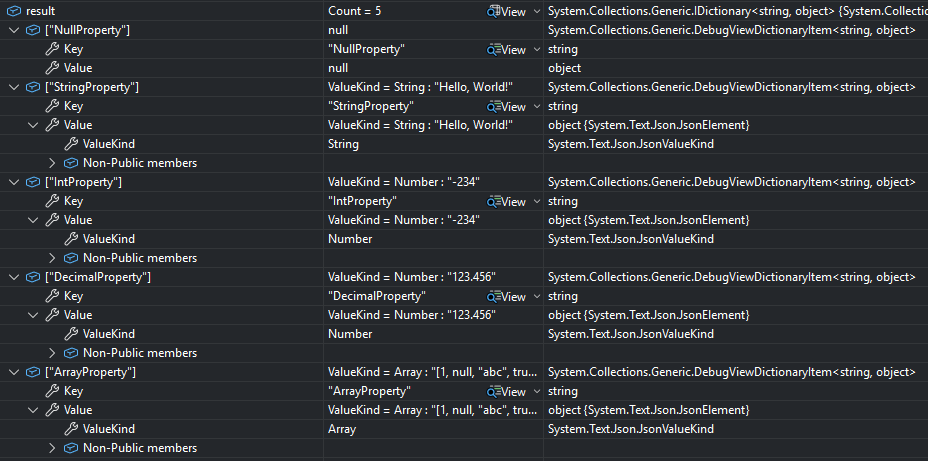Collapse the ["DecimalProperty"] node
This screenshot has height=461, width=928.
click(x=14, y=277)
